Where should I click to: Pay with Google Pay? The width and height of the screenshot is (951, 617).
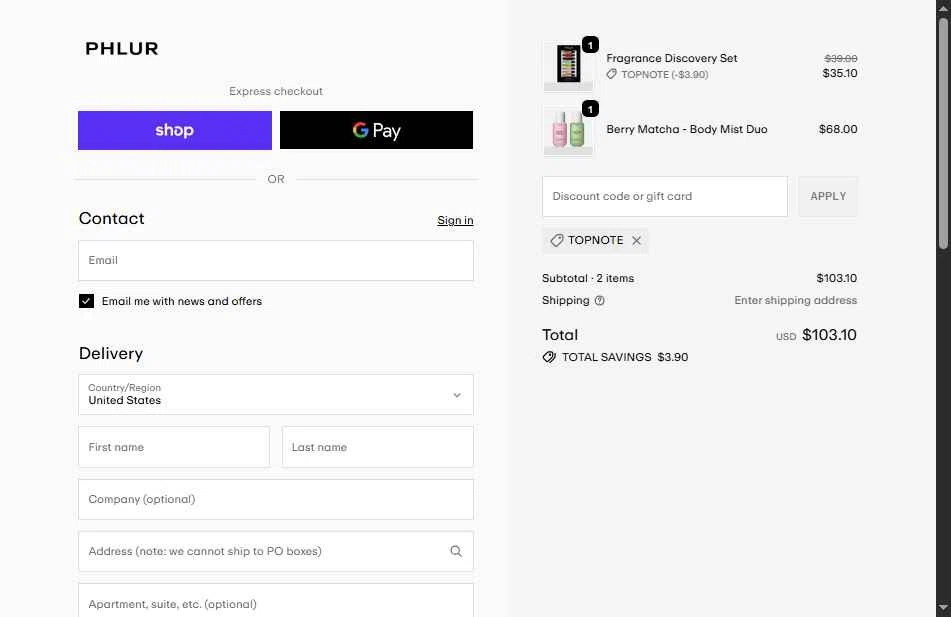376,130
